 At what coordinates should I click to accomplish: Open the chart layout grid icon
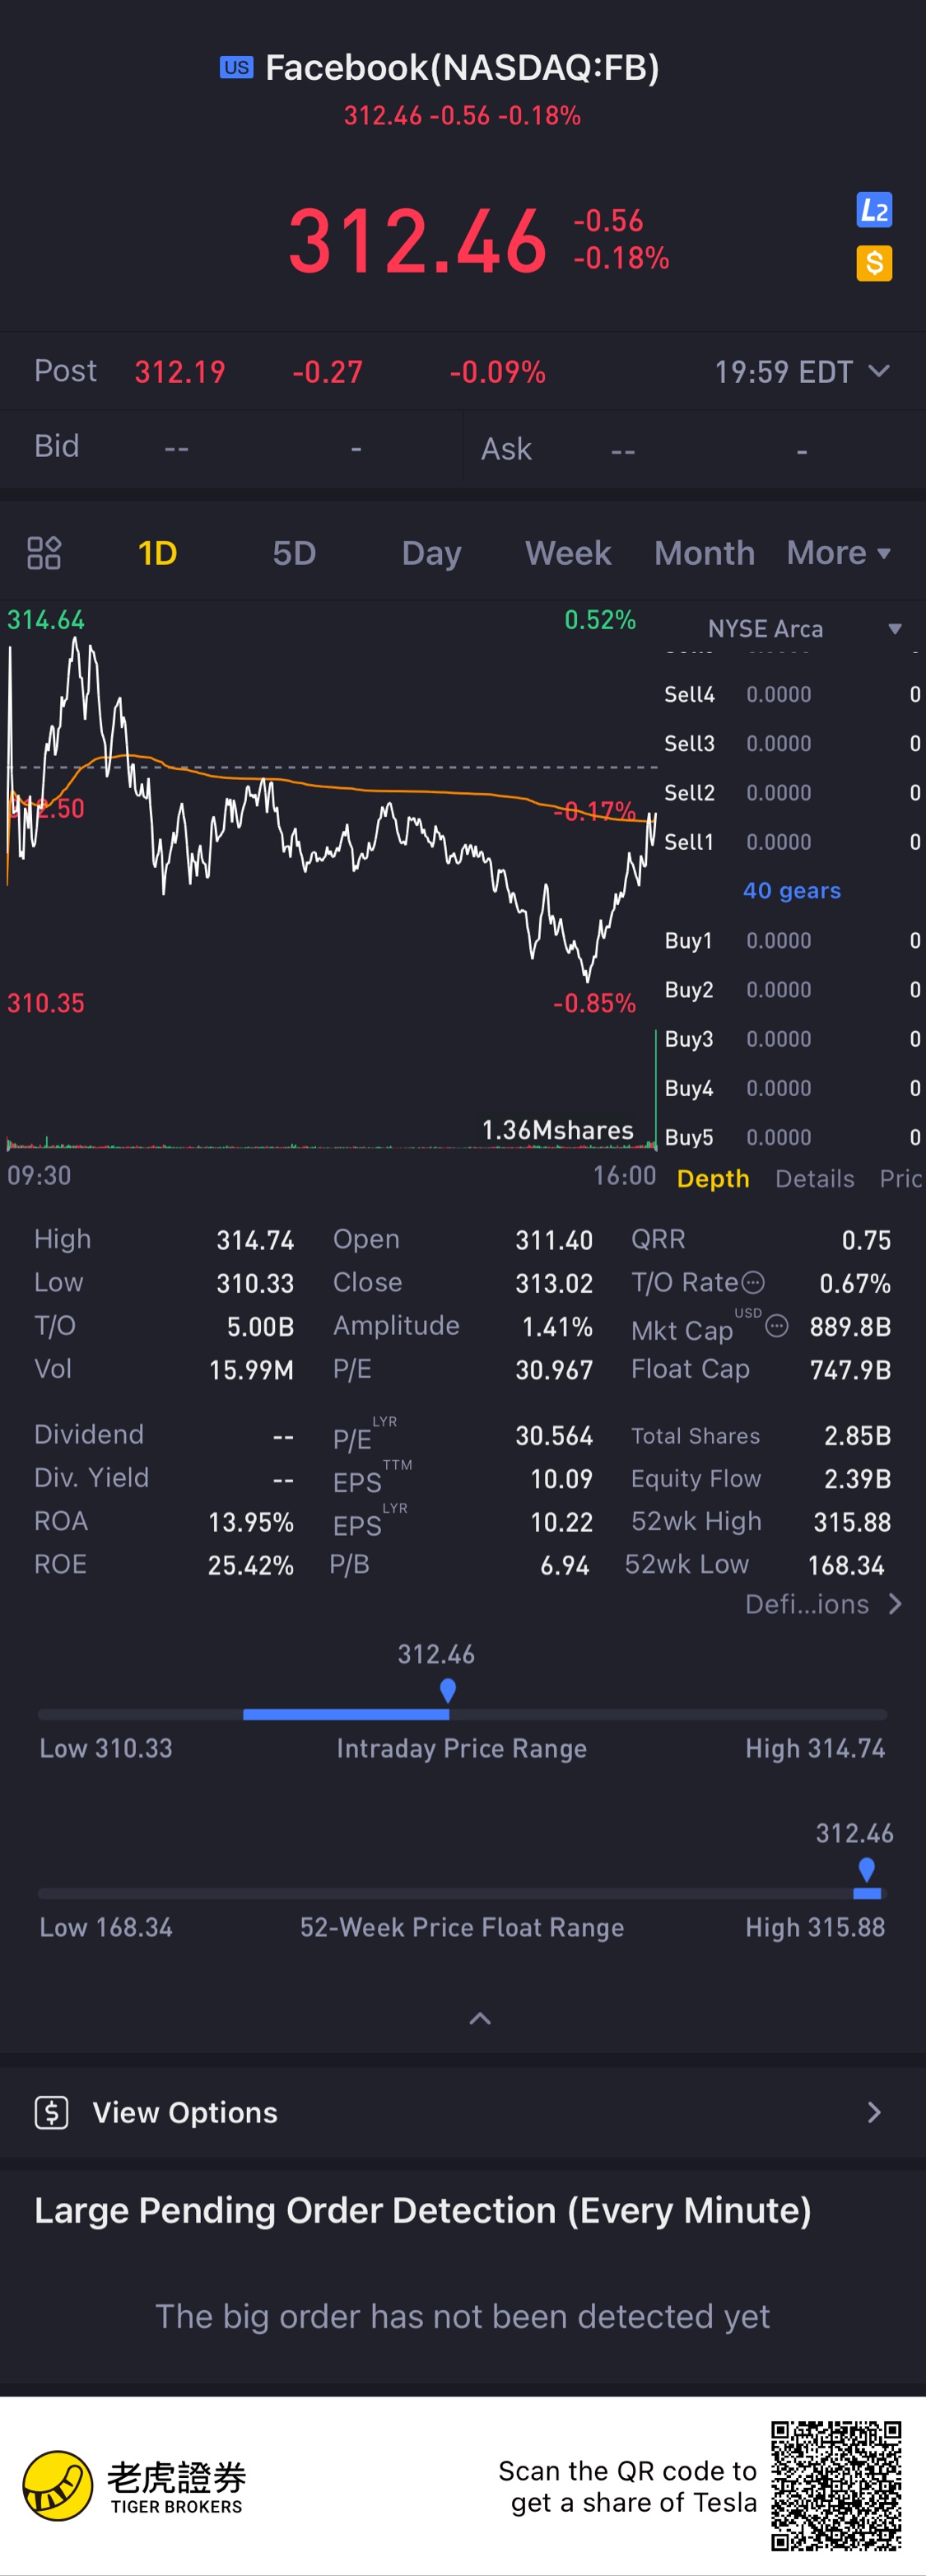(x=44, y=553)
